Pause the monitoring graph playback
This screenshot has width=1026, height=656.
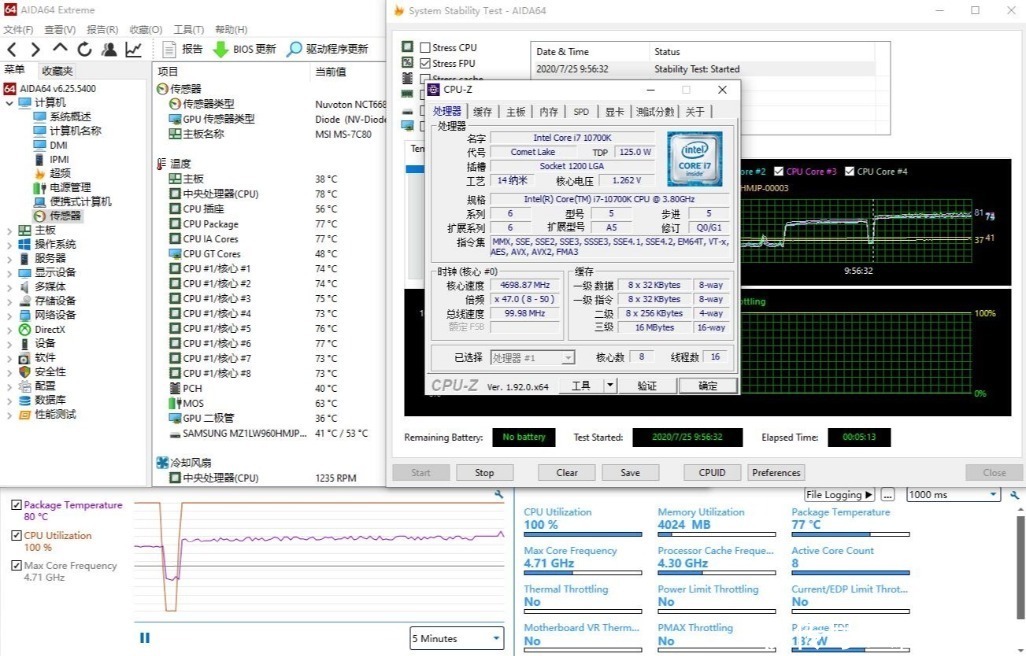145,638
